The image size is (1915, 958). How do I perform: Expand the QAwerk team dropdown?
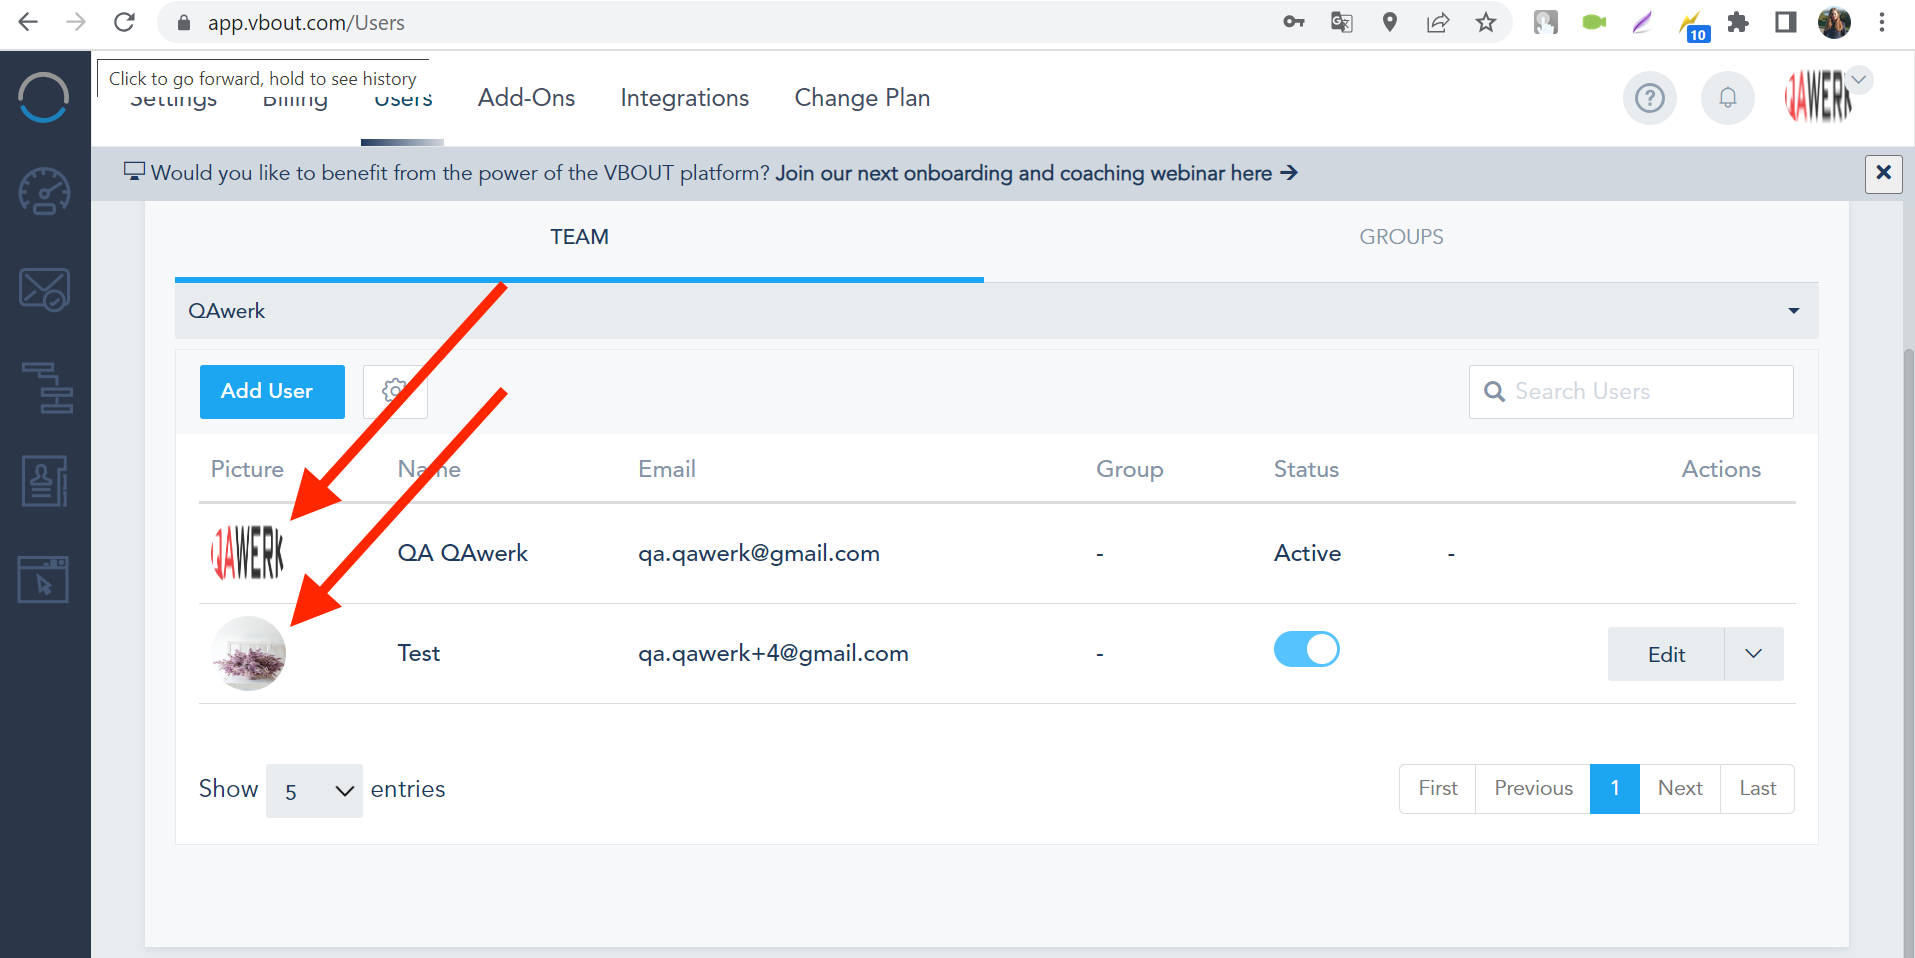click(x=996, y=311)
